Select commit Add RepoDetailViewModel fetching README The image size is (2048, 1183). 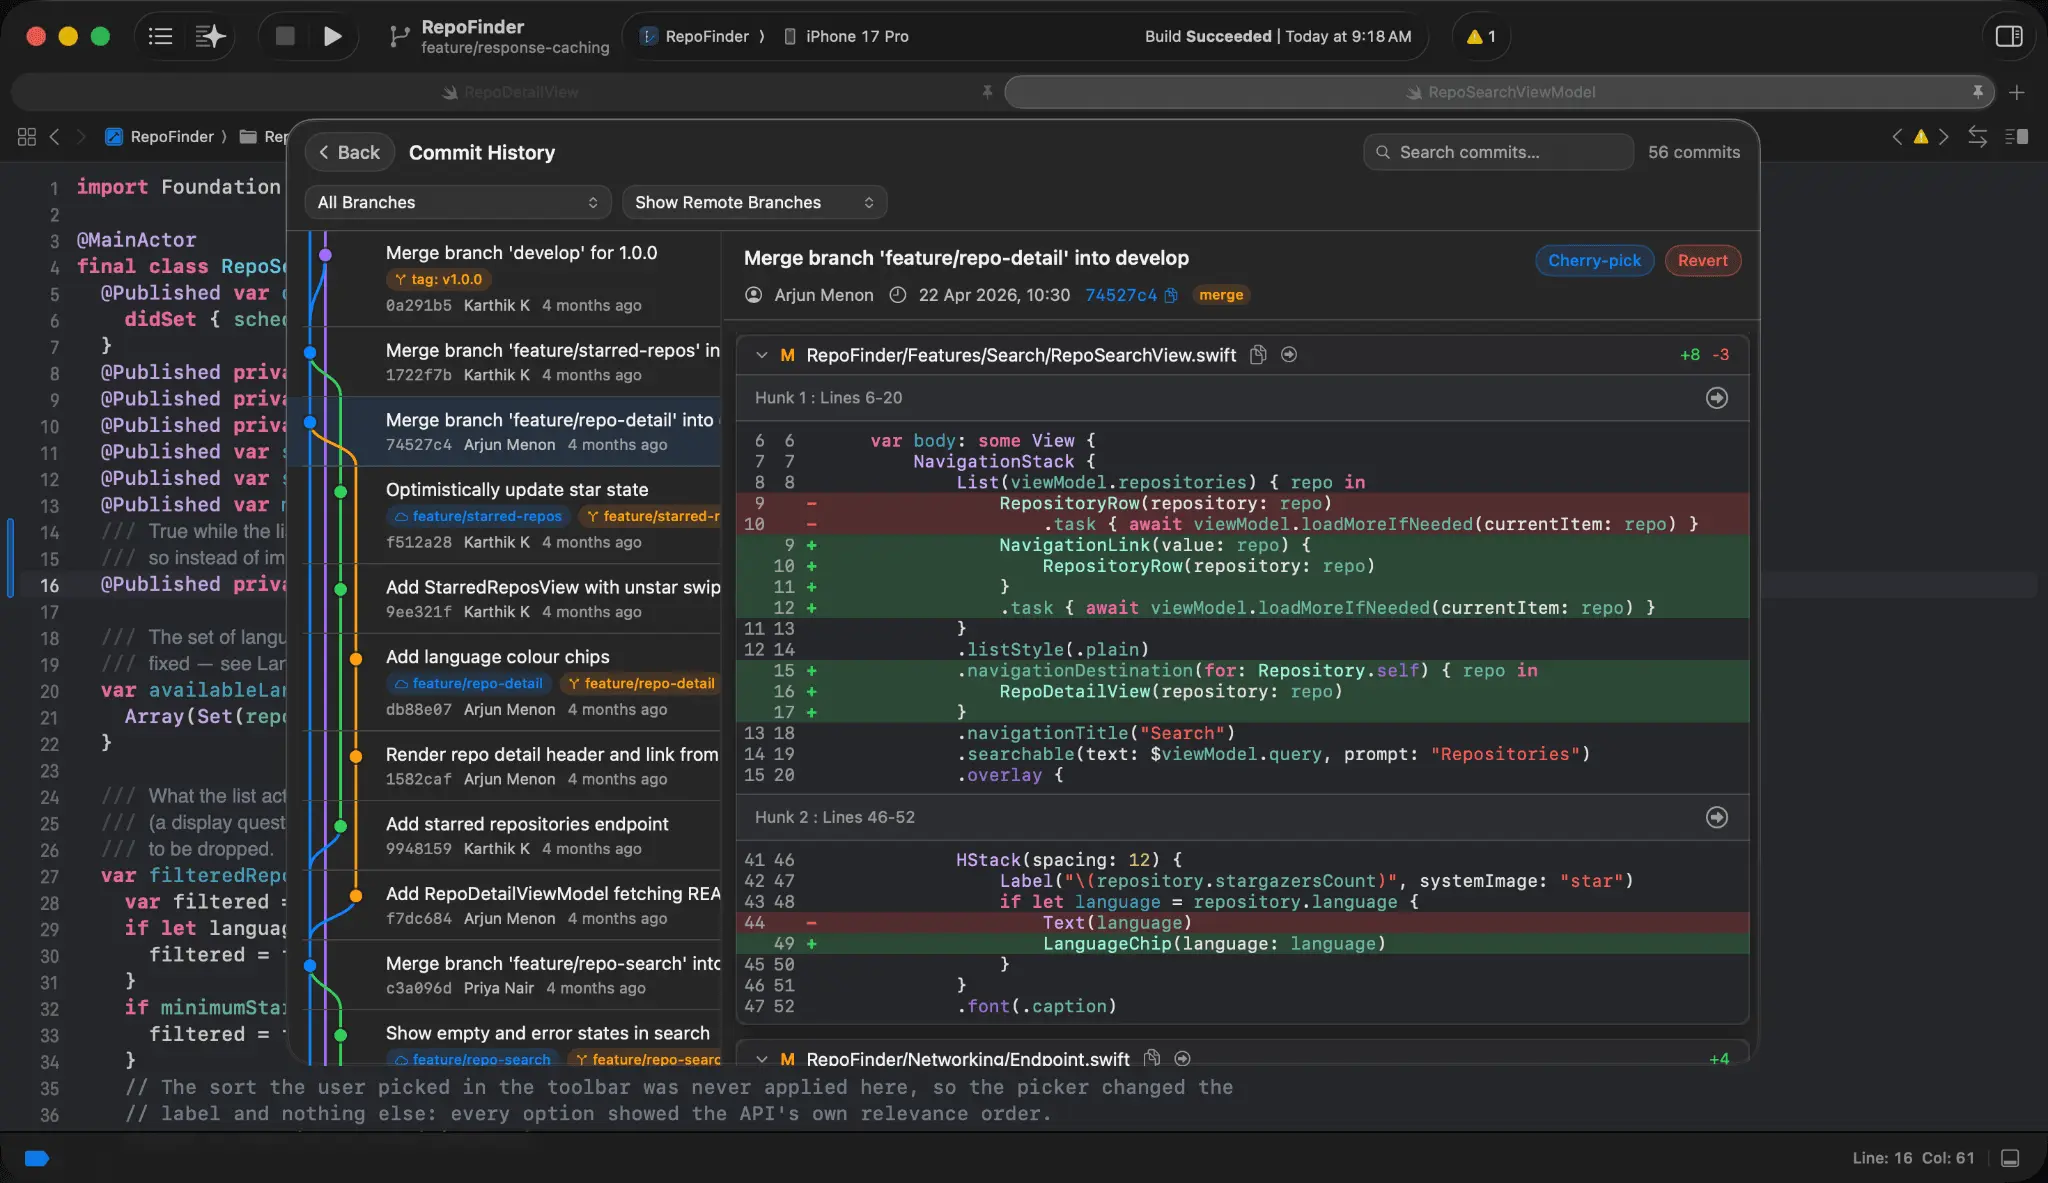(x=504, y=905)
